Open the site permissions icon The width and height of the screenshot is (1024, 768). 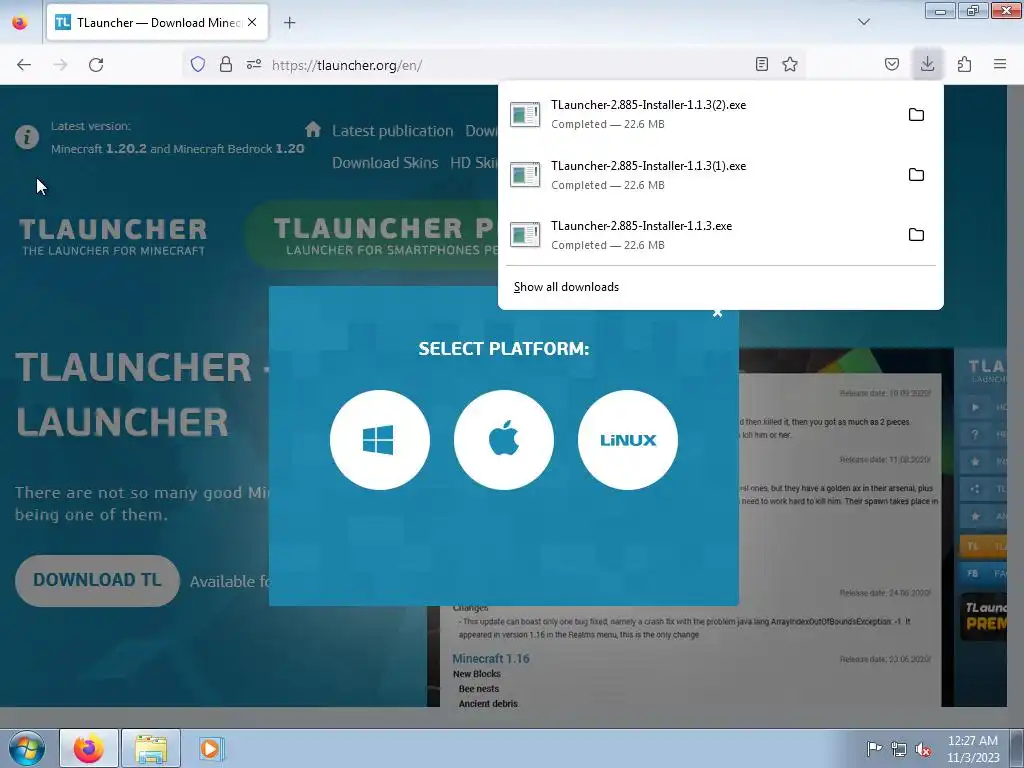[254, 64]
